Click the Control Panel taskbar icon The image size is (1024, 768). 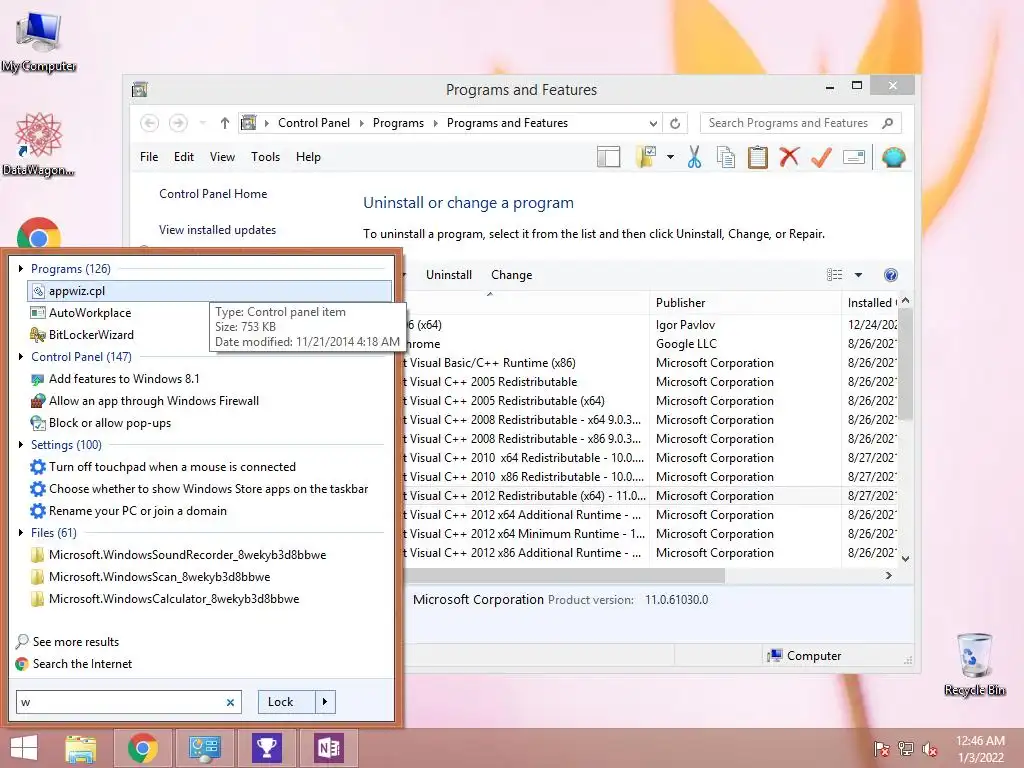click(x=204, y=748)
